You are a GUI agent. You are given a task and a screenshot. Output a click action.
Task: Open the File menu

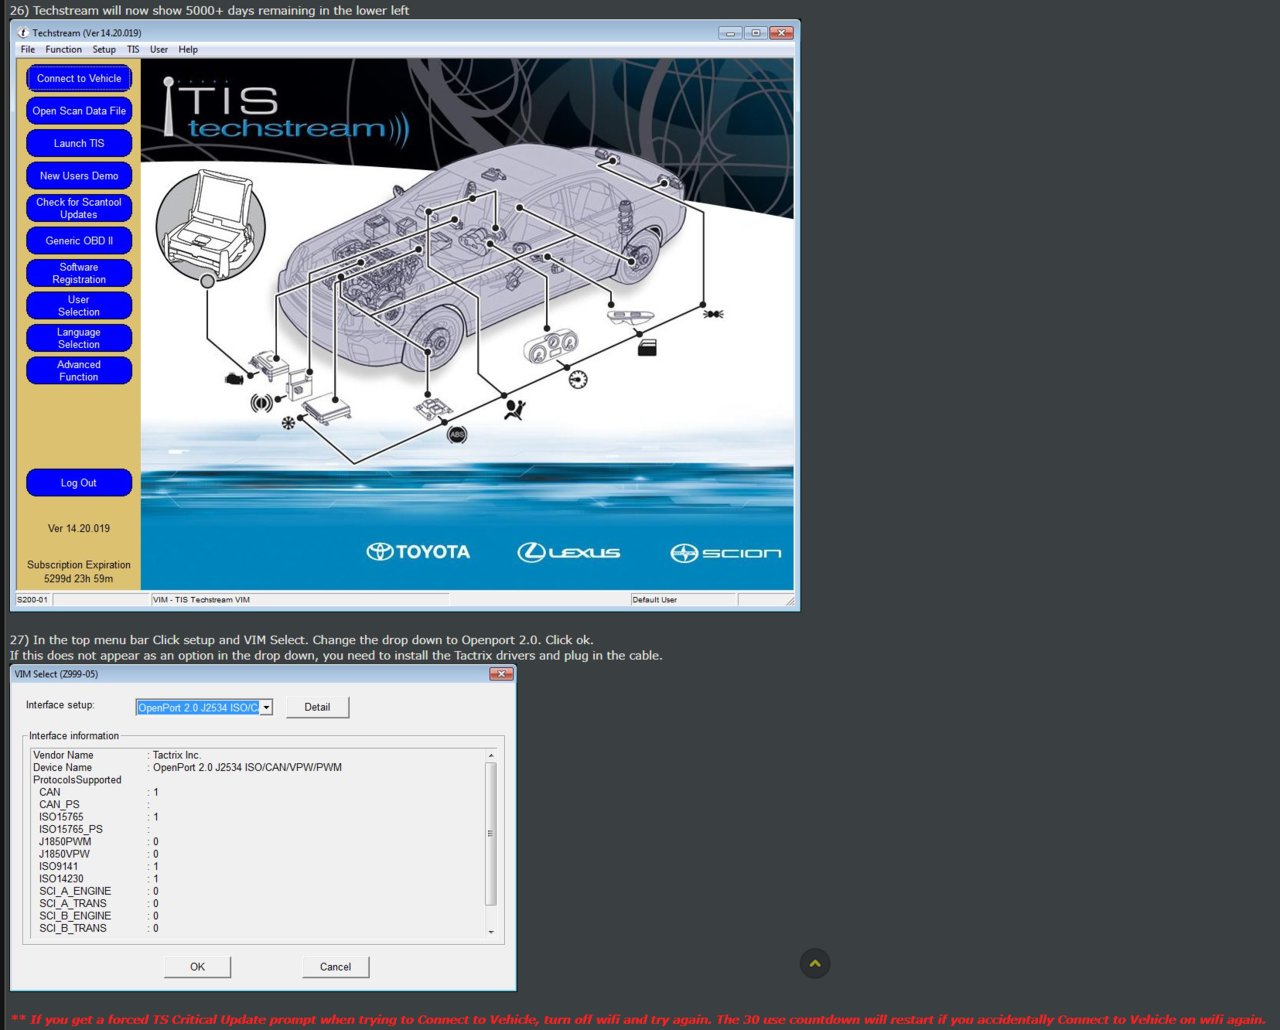click(28, 49)
